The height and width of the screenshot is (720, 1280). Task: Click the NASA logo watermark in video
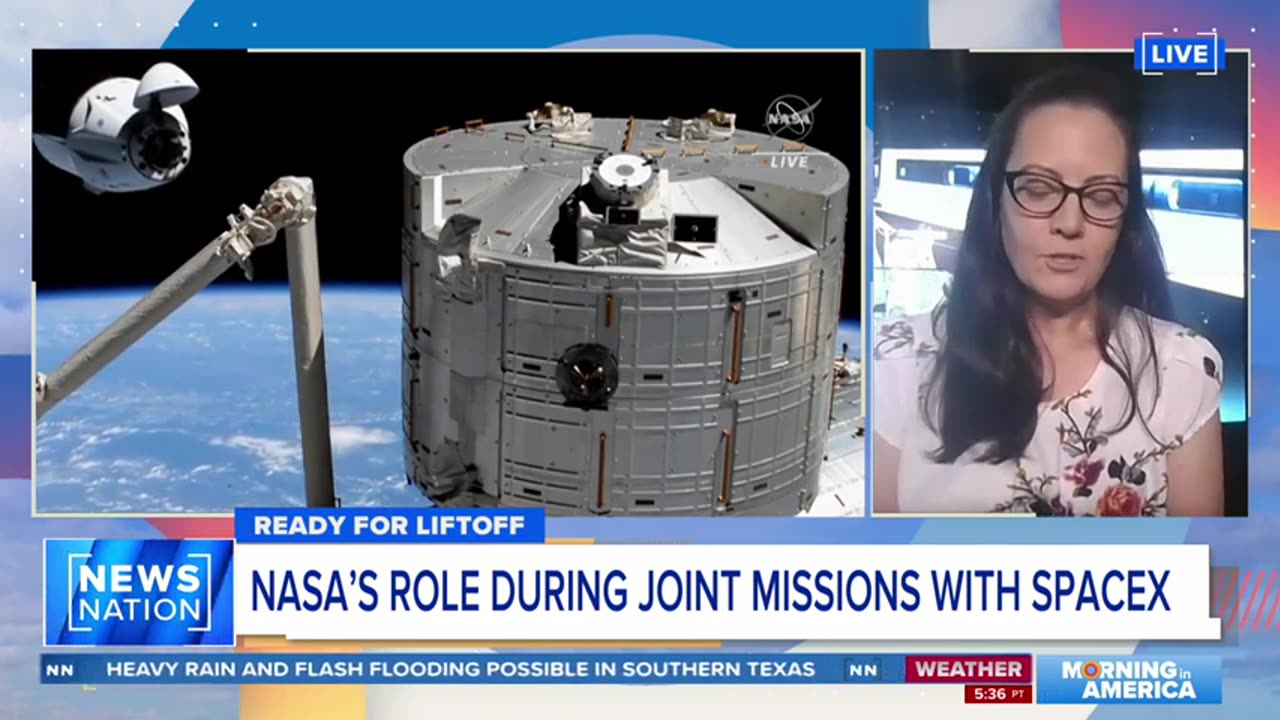(792, 117)
